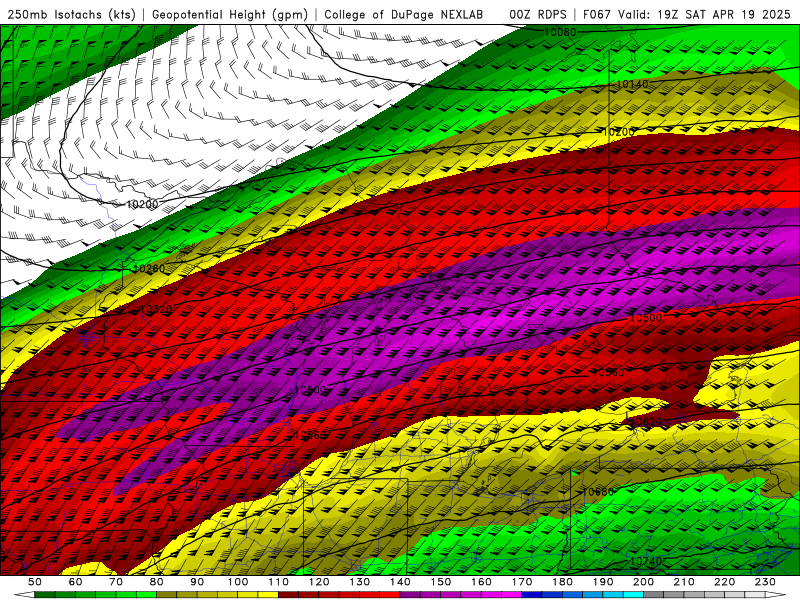Select the 100 value on the color scale
800x600 pixels.
(238, 582)
